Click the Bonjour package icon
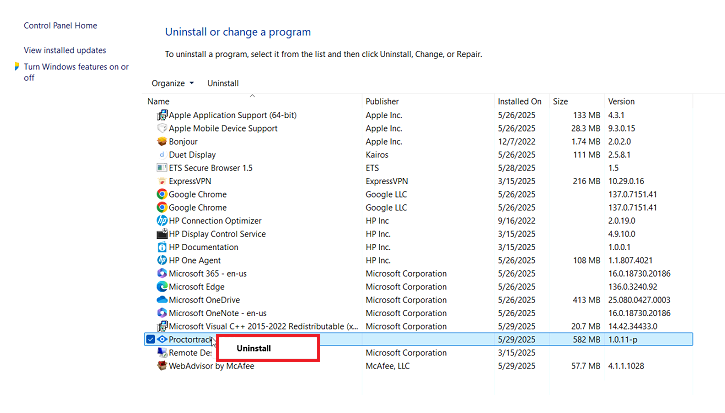The height and width of the screenshot is (413, 725). 162,142
